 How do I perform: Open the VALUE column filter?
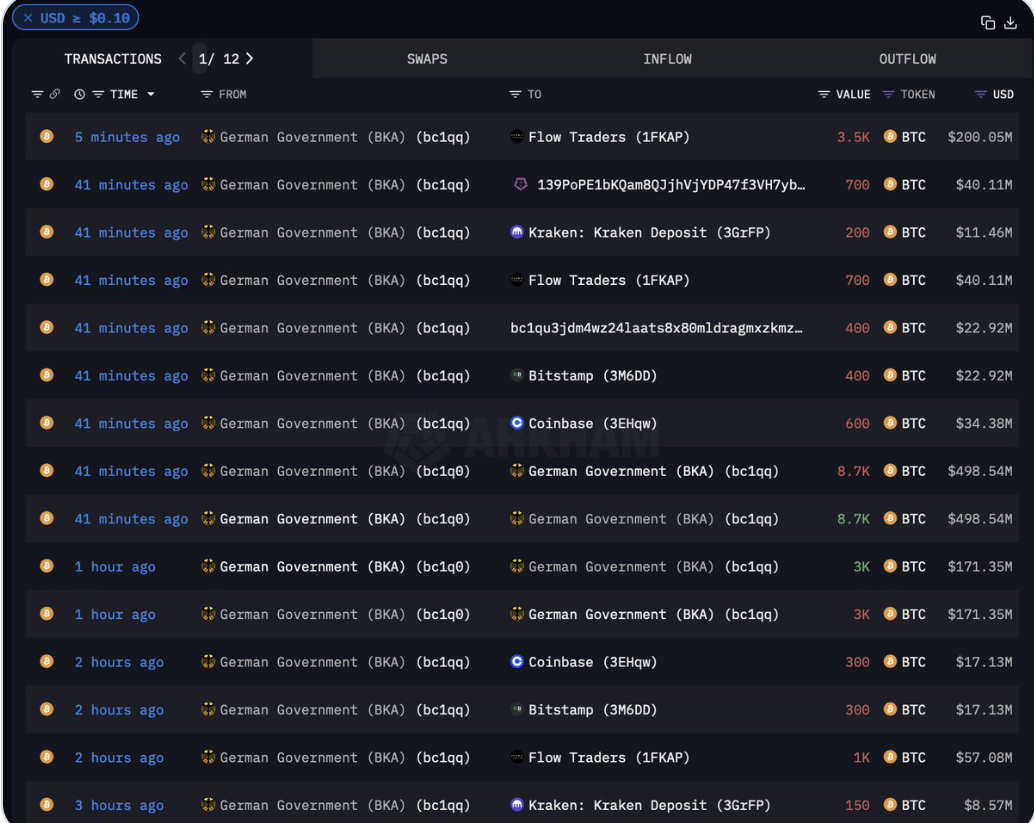point(824,94)
